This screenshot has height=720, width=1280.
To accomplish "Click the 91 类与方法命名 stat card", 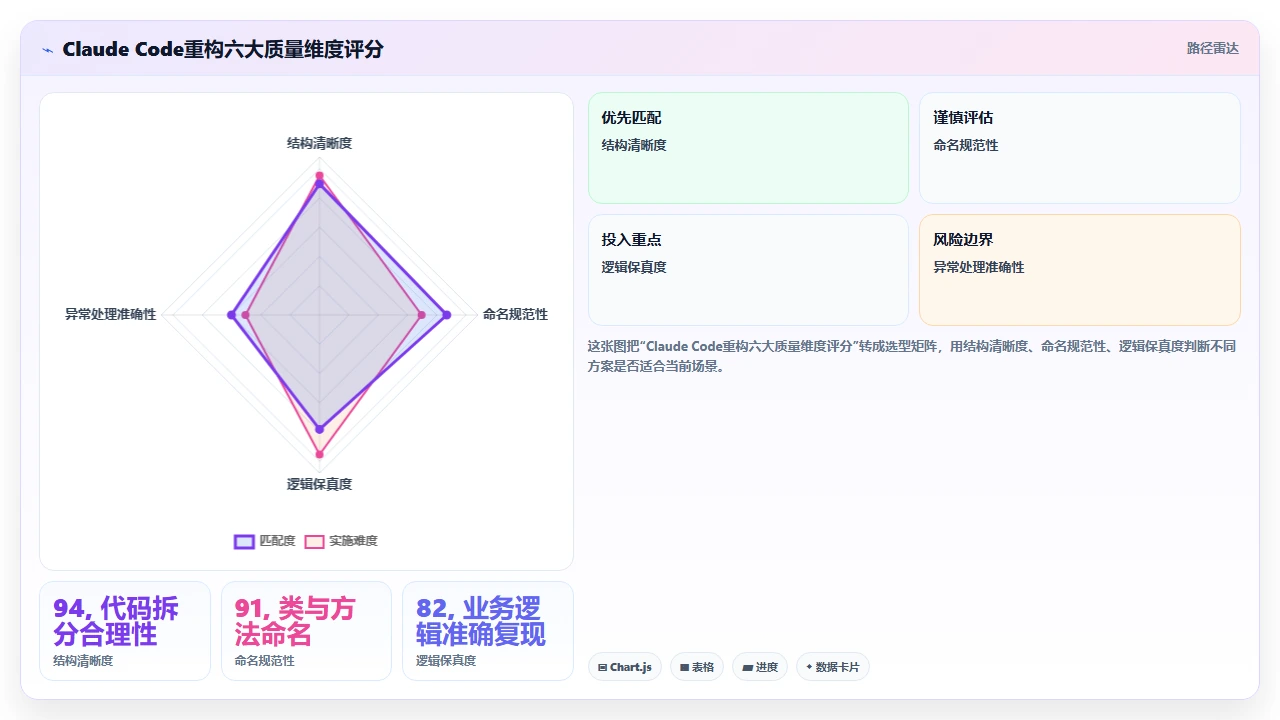I will click(306, 631).
